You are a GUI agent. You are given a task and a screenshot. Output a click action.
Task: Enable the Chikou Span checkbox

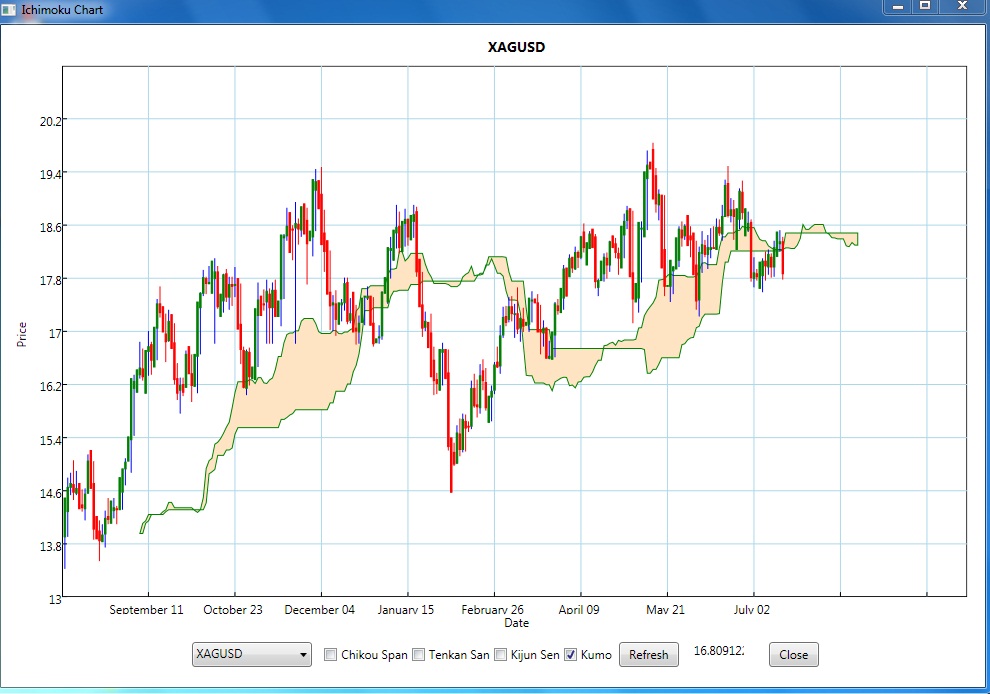331,655
